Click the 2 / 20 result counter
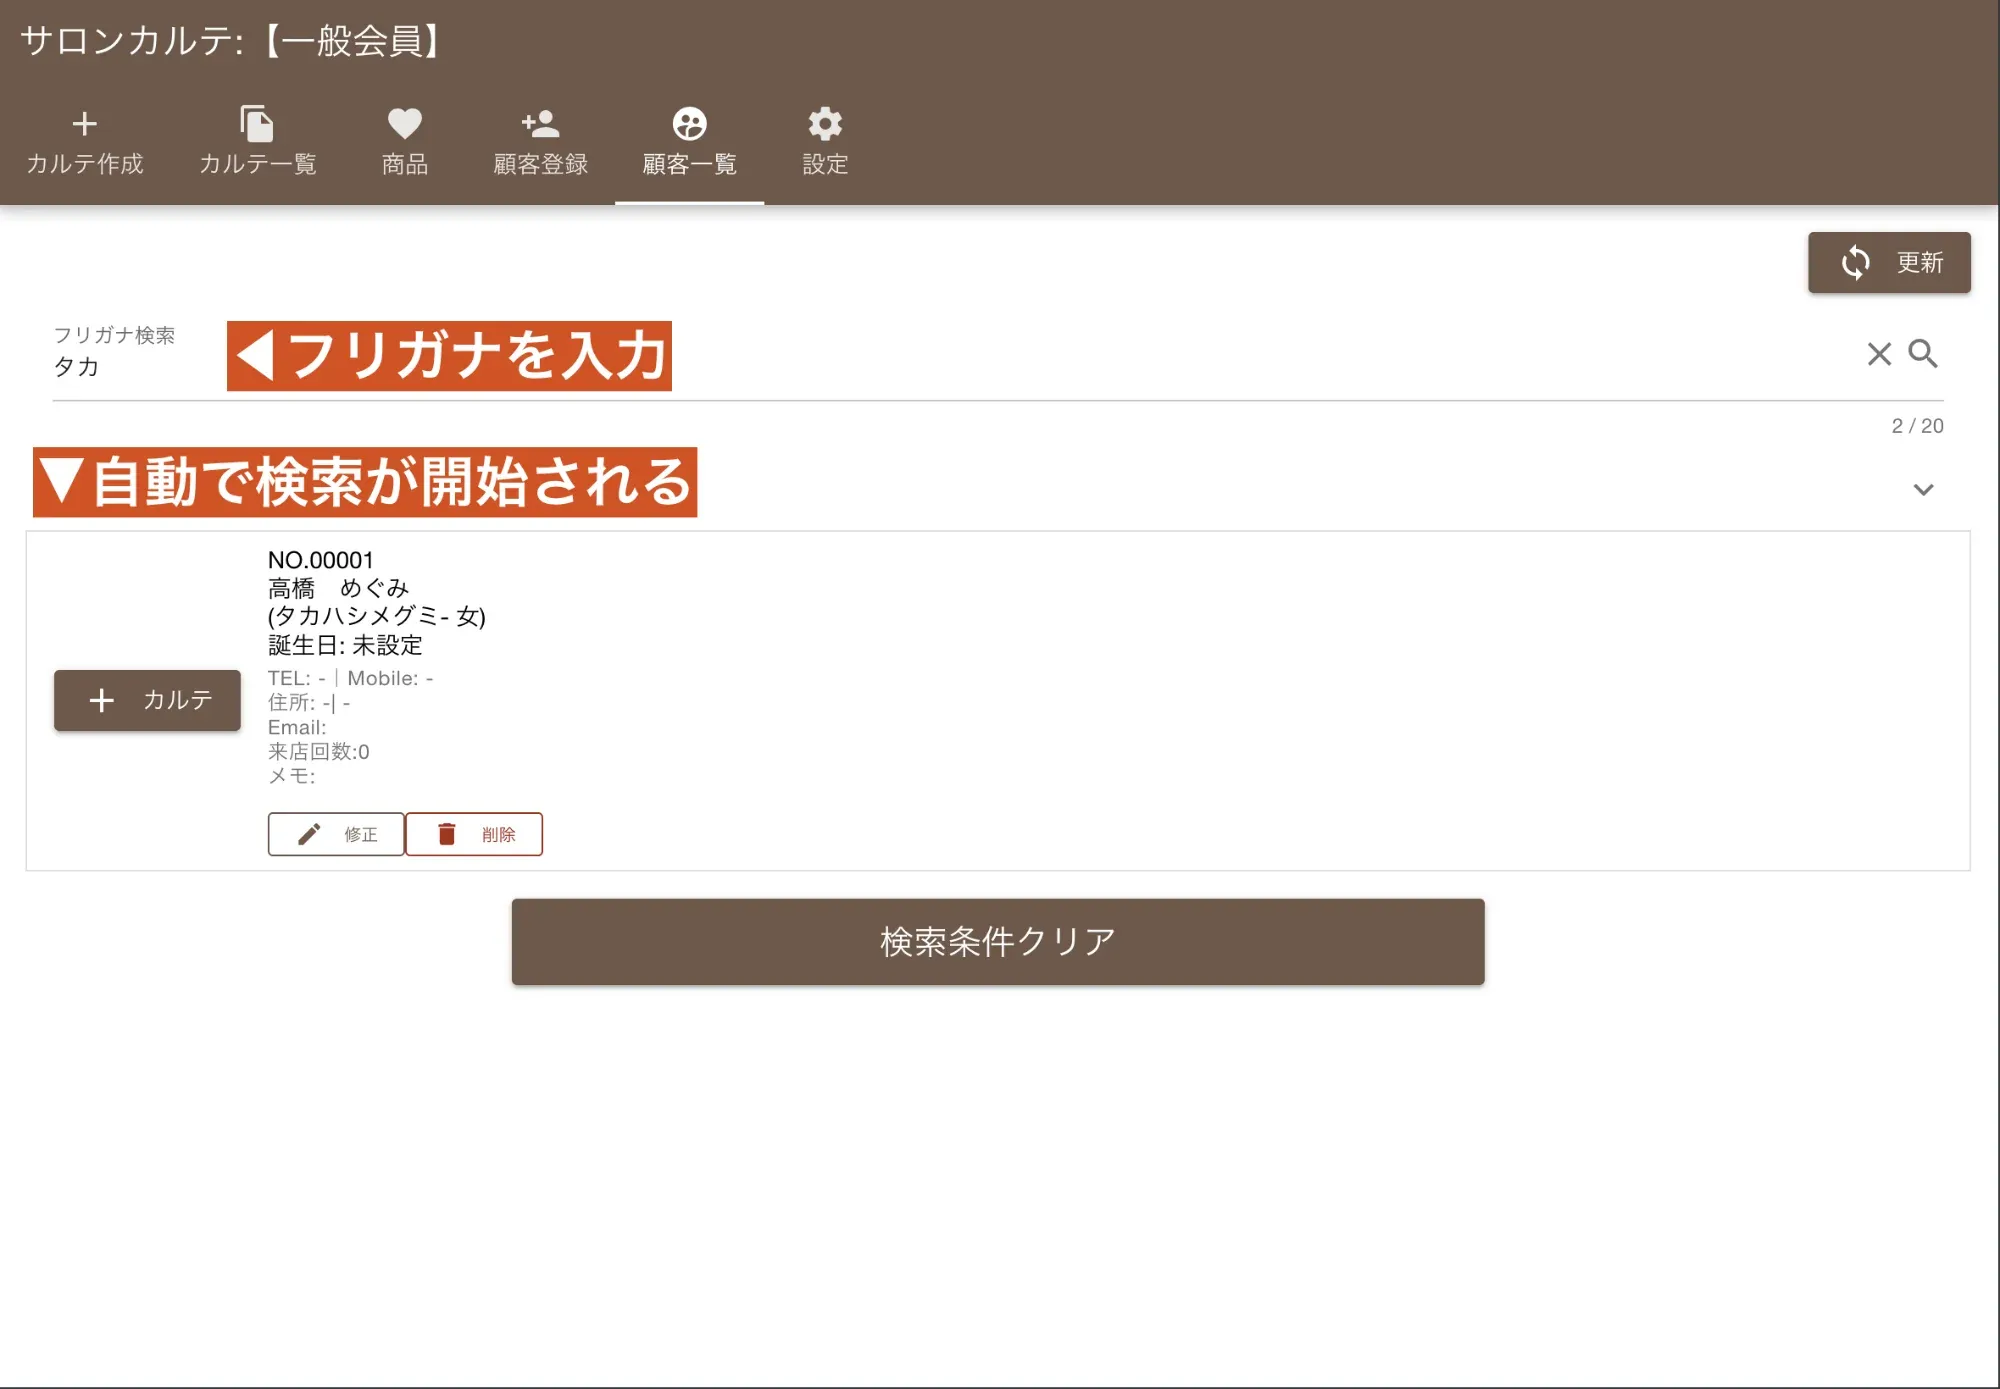Screen dimensions: 2000x1389 pyautogui.click(x=1916, y=426)
